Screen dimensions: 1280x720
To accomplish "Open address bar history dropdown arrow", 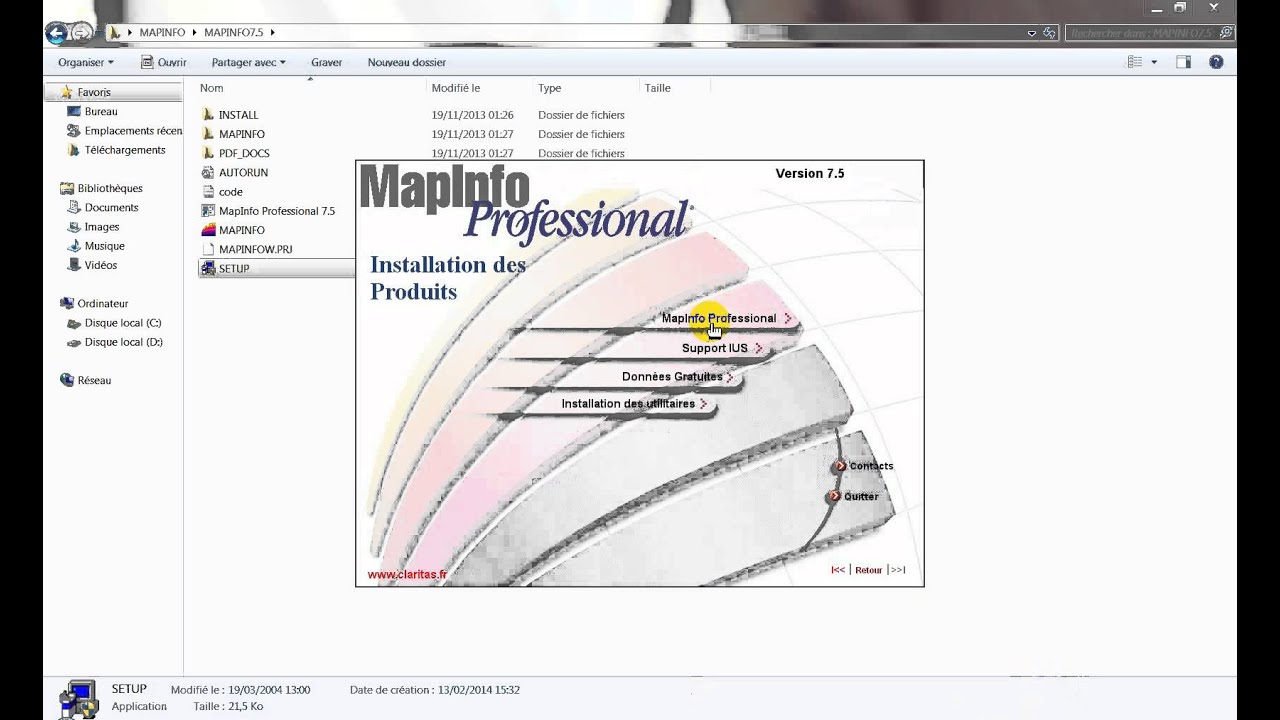I will point(1034,33).
